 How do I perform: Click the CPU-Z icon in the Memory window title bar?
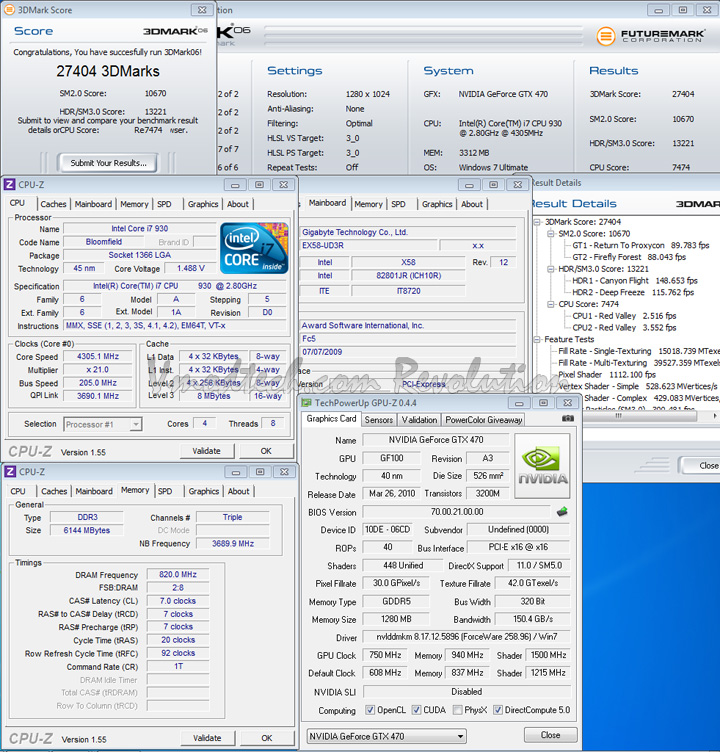tap(10, 472)
